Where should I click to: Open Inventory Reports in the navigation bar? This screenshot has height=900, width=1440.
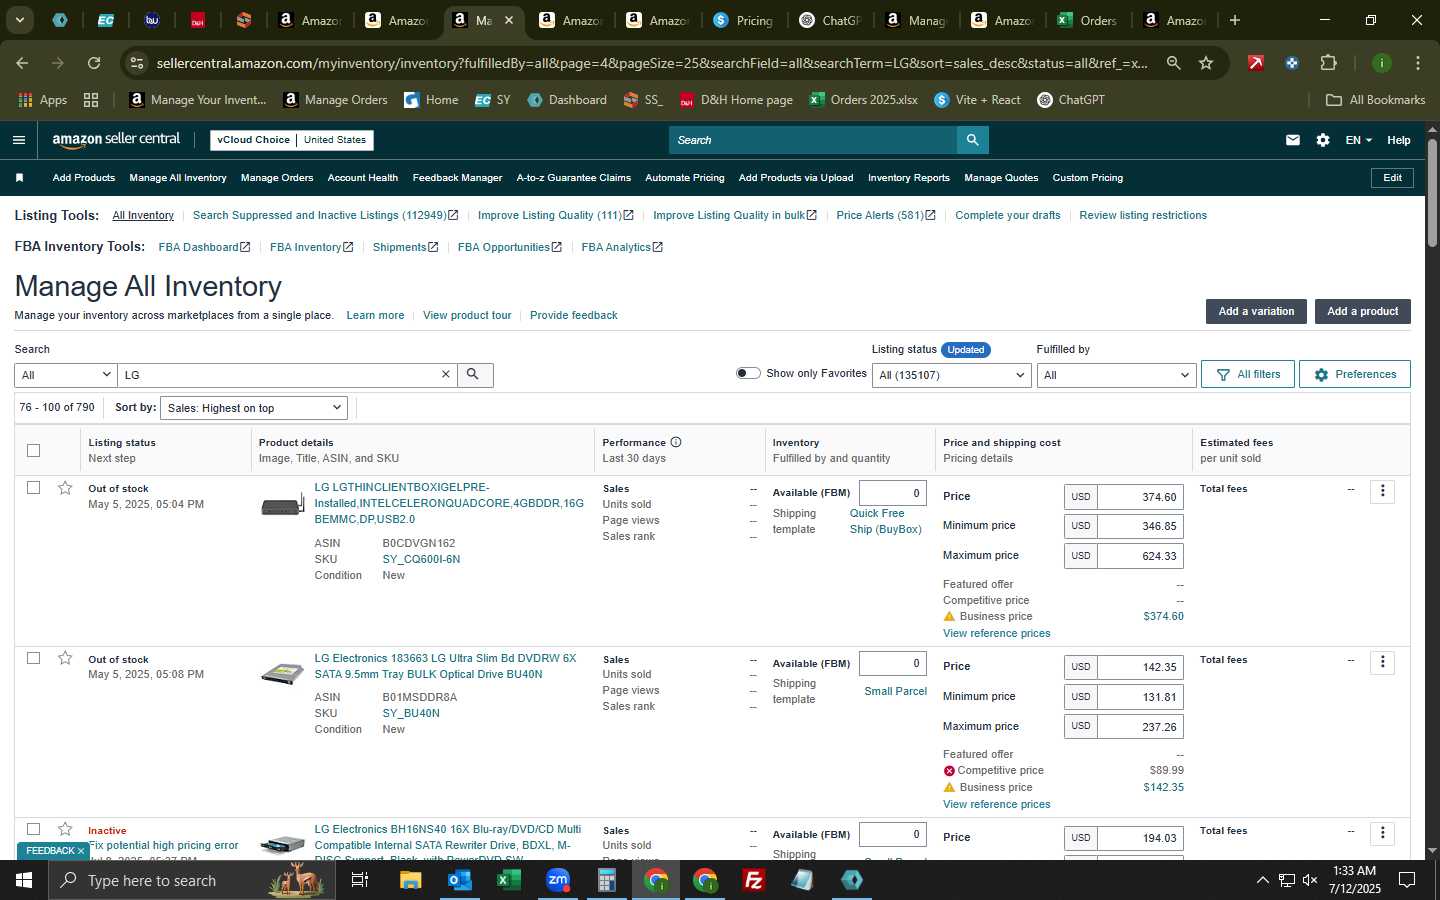click(909, 178)
